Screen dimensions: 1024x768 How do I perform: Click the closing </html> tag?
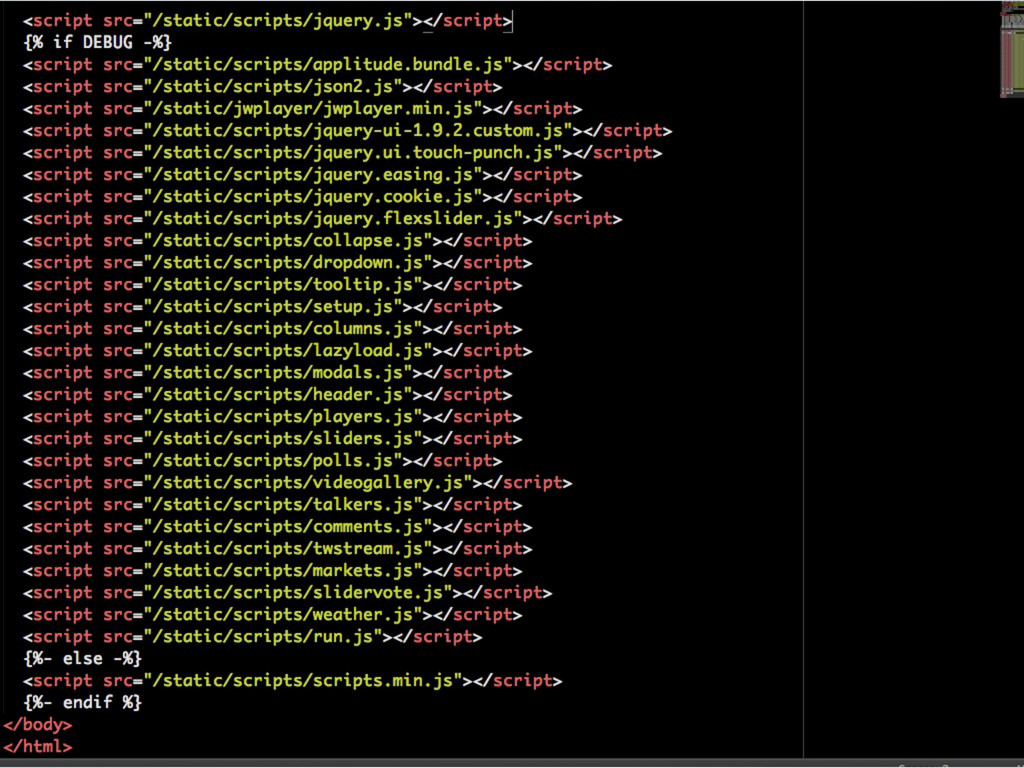point(37,747)
